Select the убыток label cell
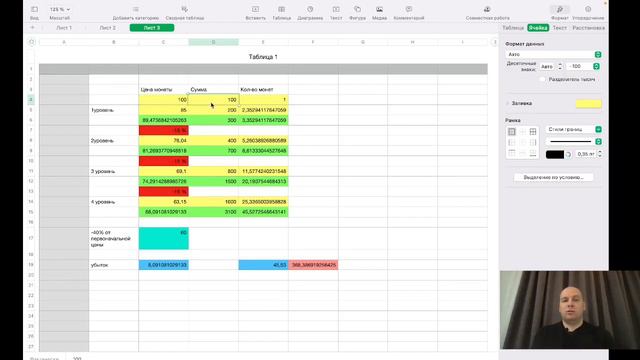This screenshot has height=360, width=640. (113, 265)
